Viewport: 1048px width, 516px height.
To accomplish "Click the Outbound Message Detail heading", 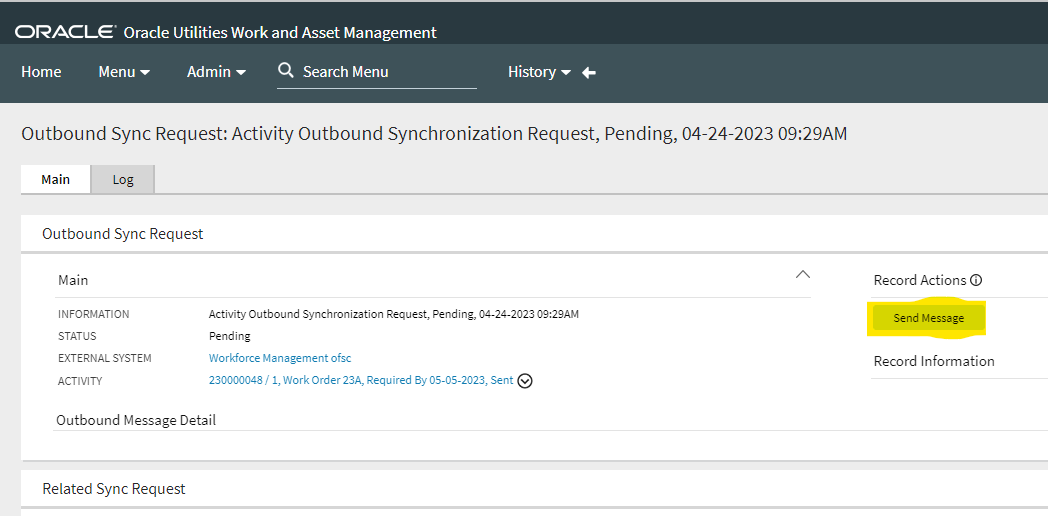I will (136, 420).
